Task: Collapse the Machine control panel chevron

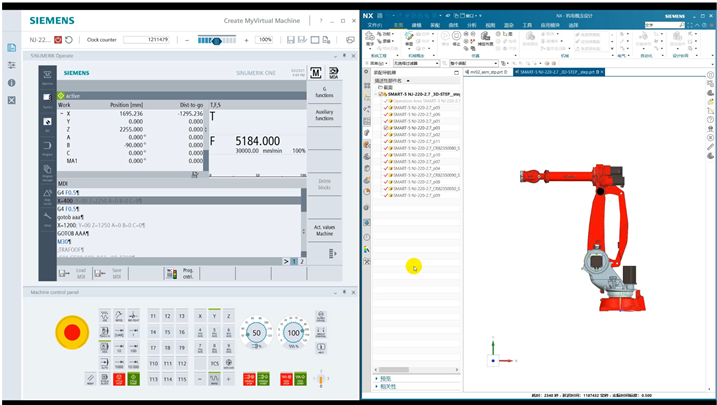Action: (x=336, y=292)
